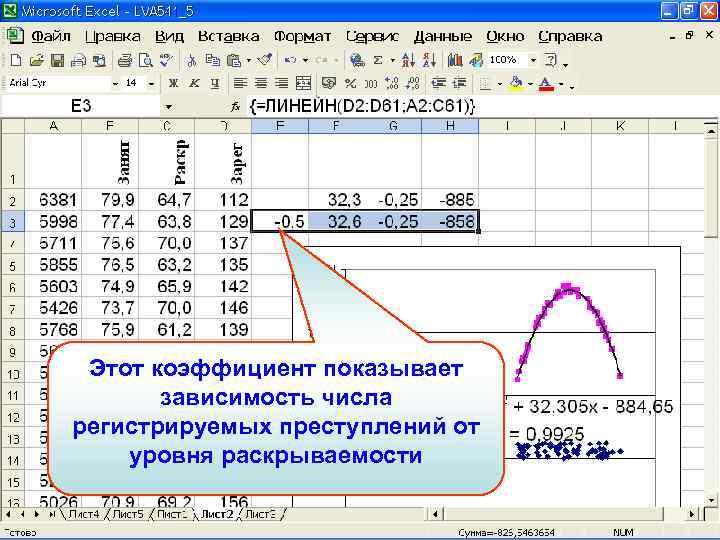Click the Name Box showing E3
This screenshot has height=540, width=720.
pyautogui.click(x=81, y=107)
